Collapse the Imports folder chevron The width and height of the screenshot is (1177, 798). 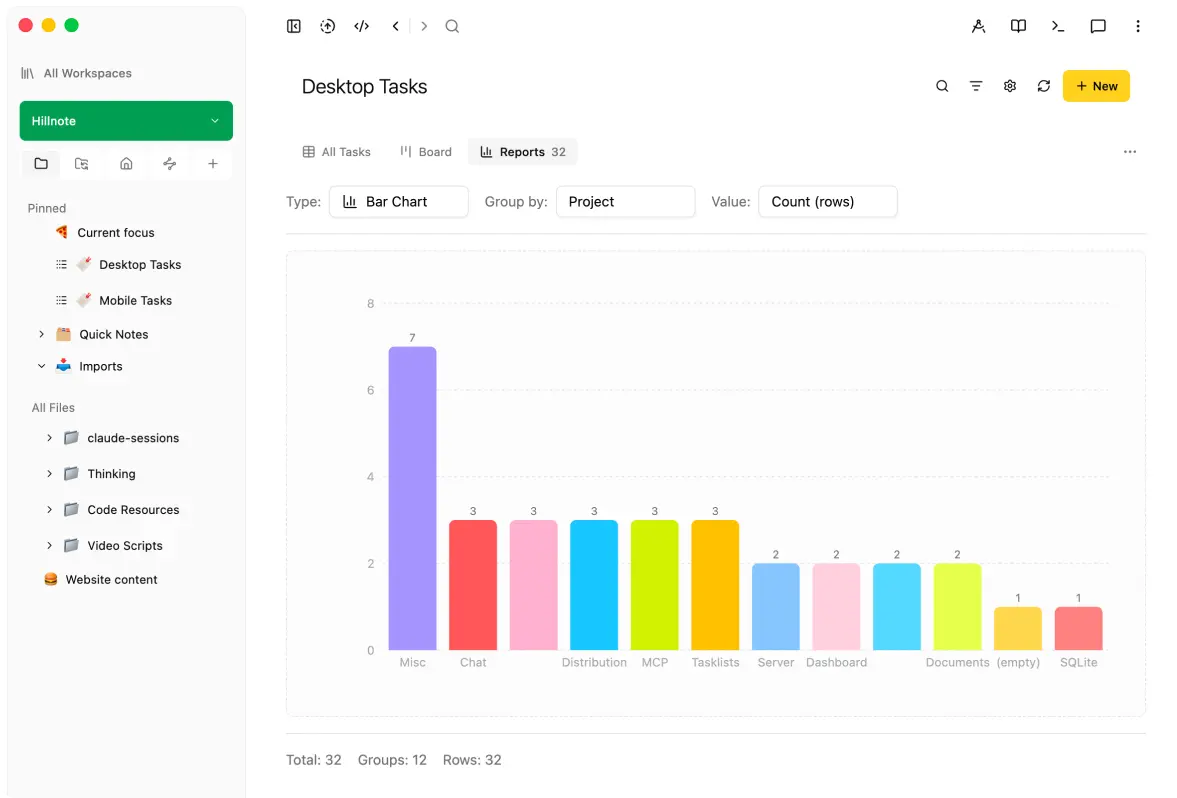pyautogui.click(x=41, y=366)
